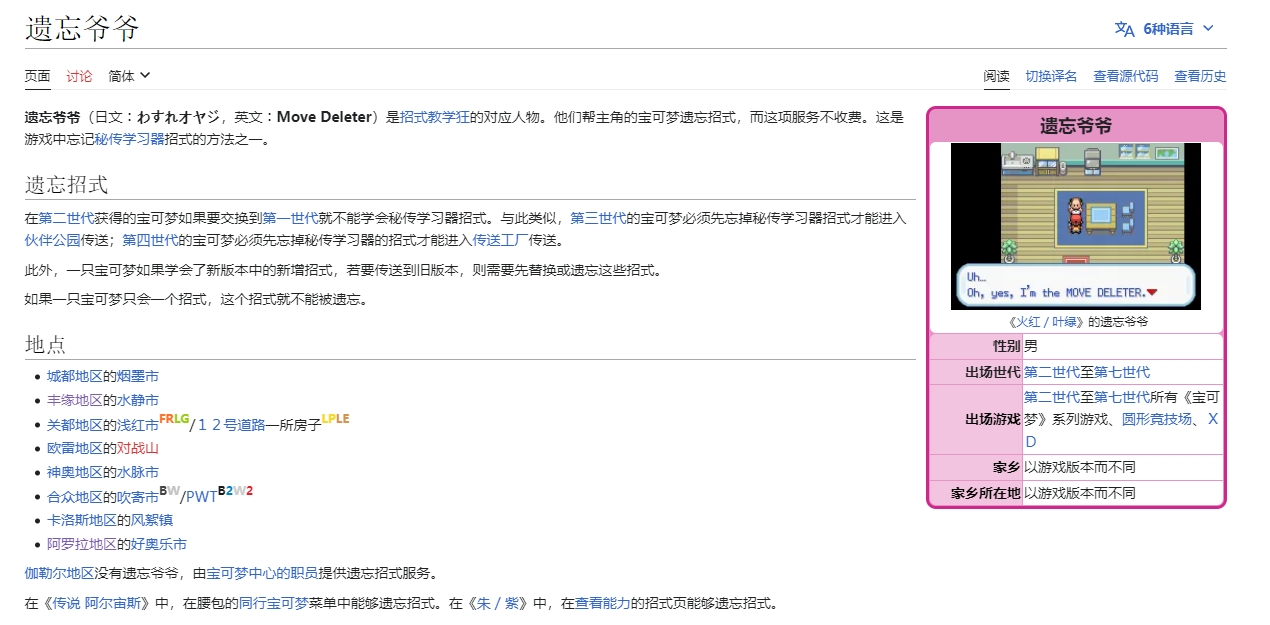
Task: Open the 风絮镇 link
Action: (152, 520)
